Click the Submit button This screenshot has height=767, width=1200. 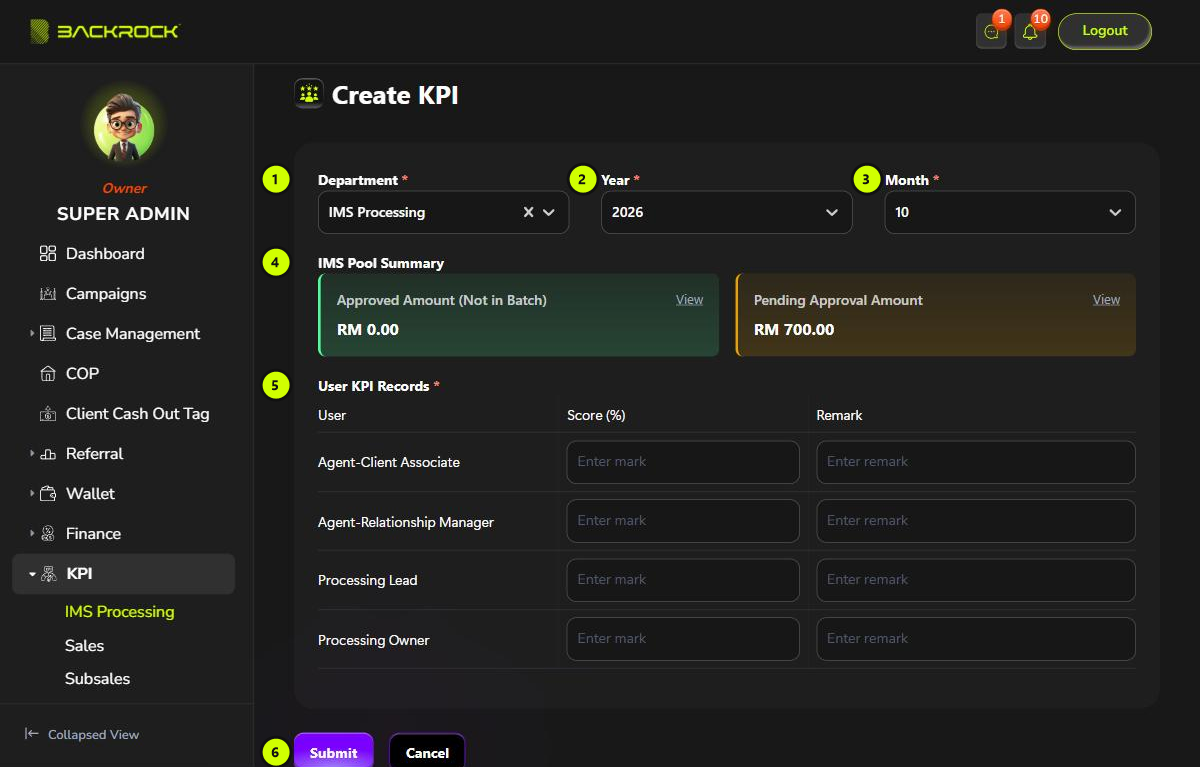coord(334,752)
